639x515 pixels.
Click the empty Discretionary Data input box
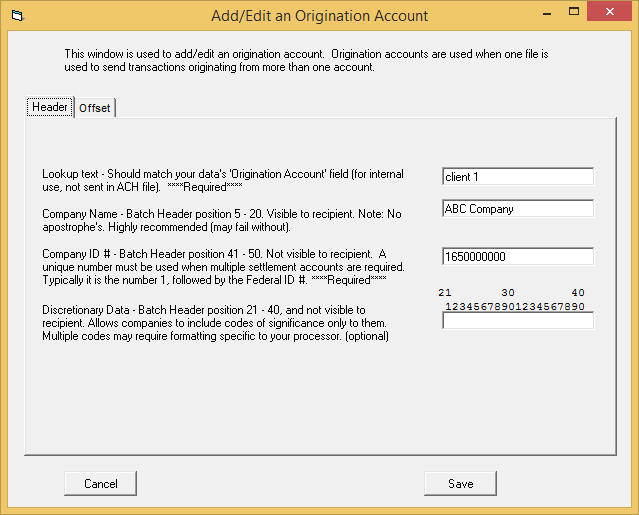[x=517, y=321]
